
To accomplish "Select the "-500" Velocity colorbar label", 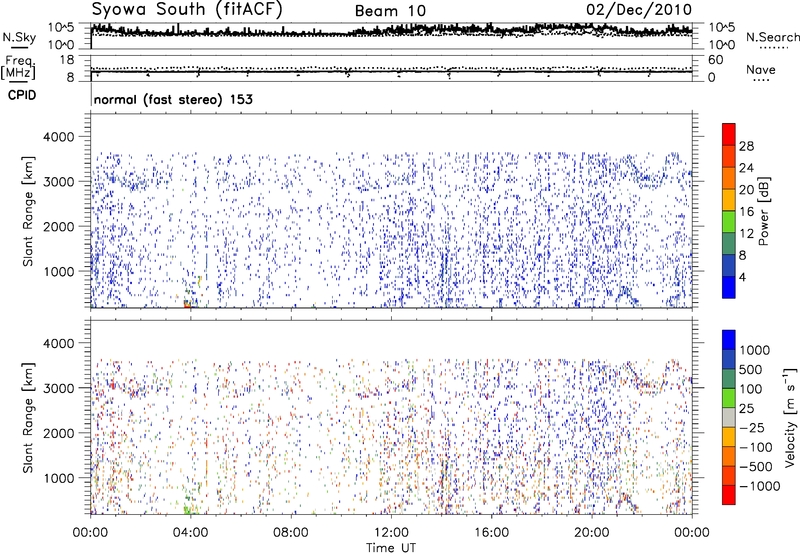I will [x=756, y=467].
